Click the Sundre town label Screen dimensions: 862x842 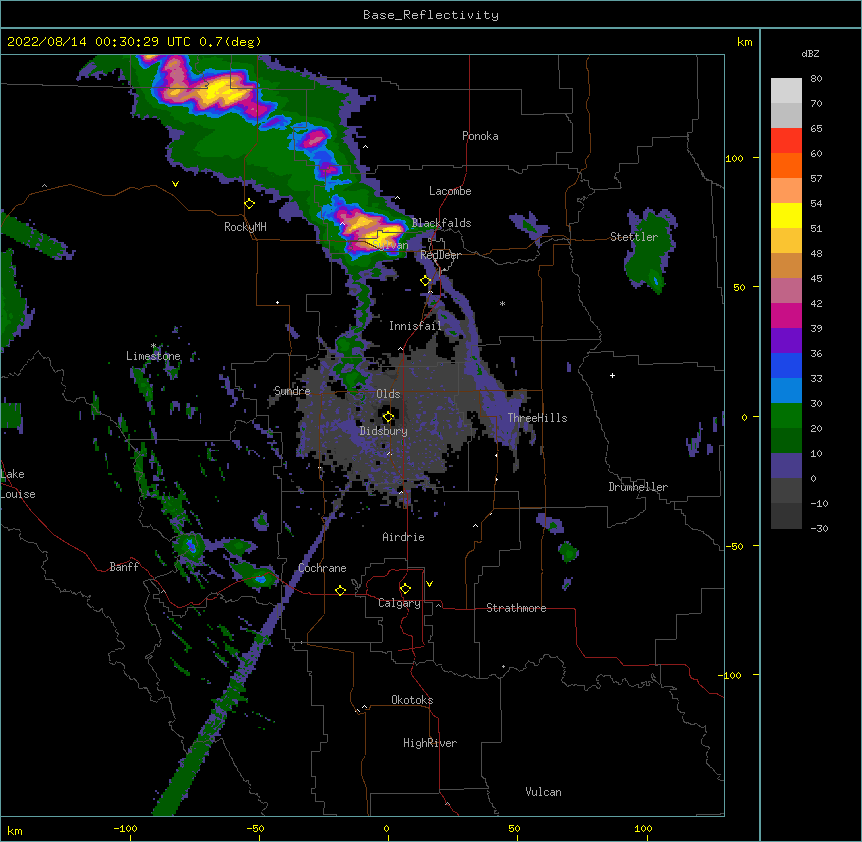[x=292, y=391]
